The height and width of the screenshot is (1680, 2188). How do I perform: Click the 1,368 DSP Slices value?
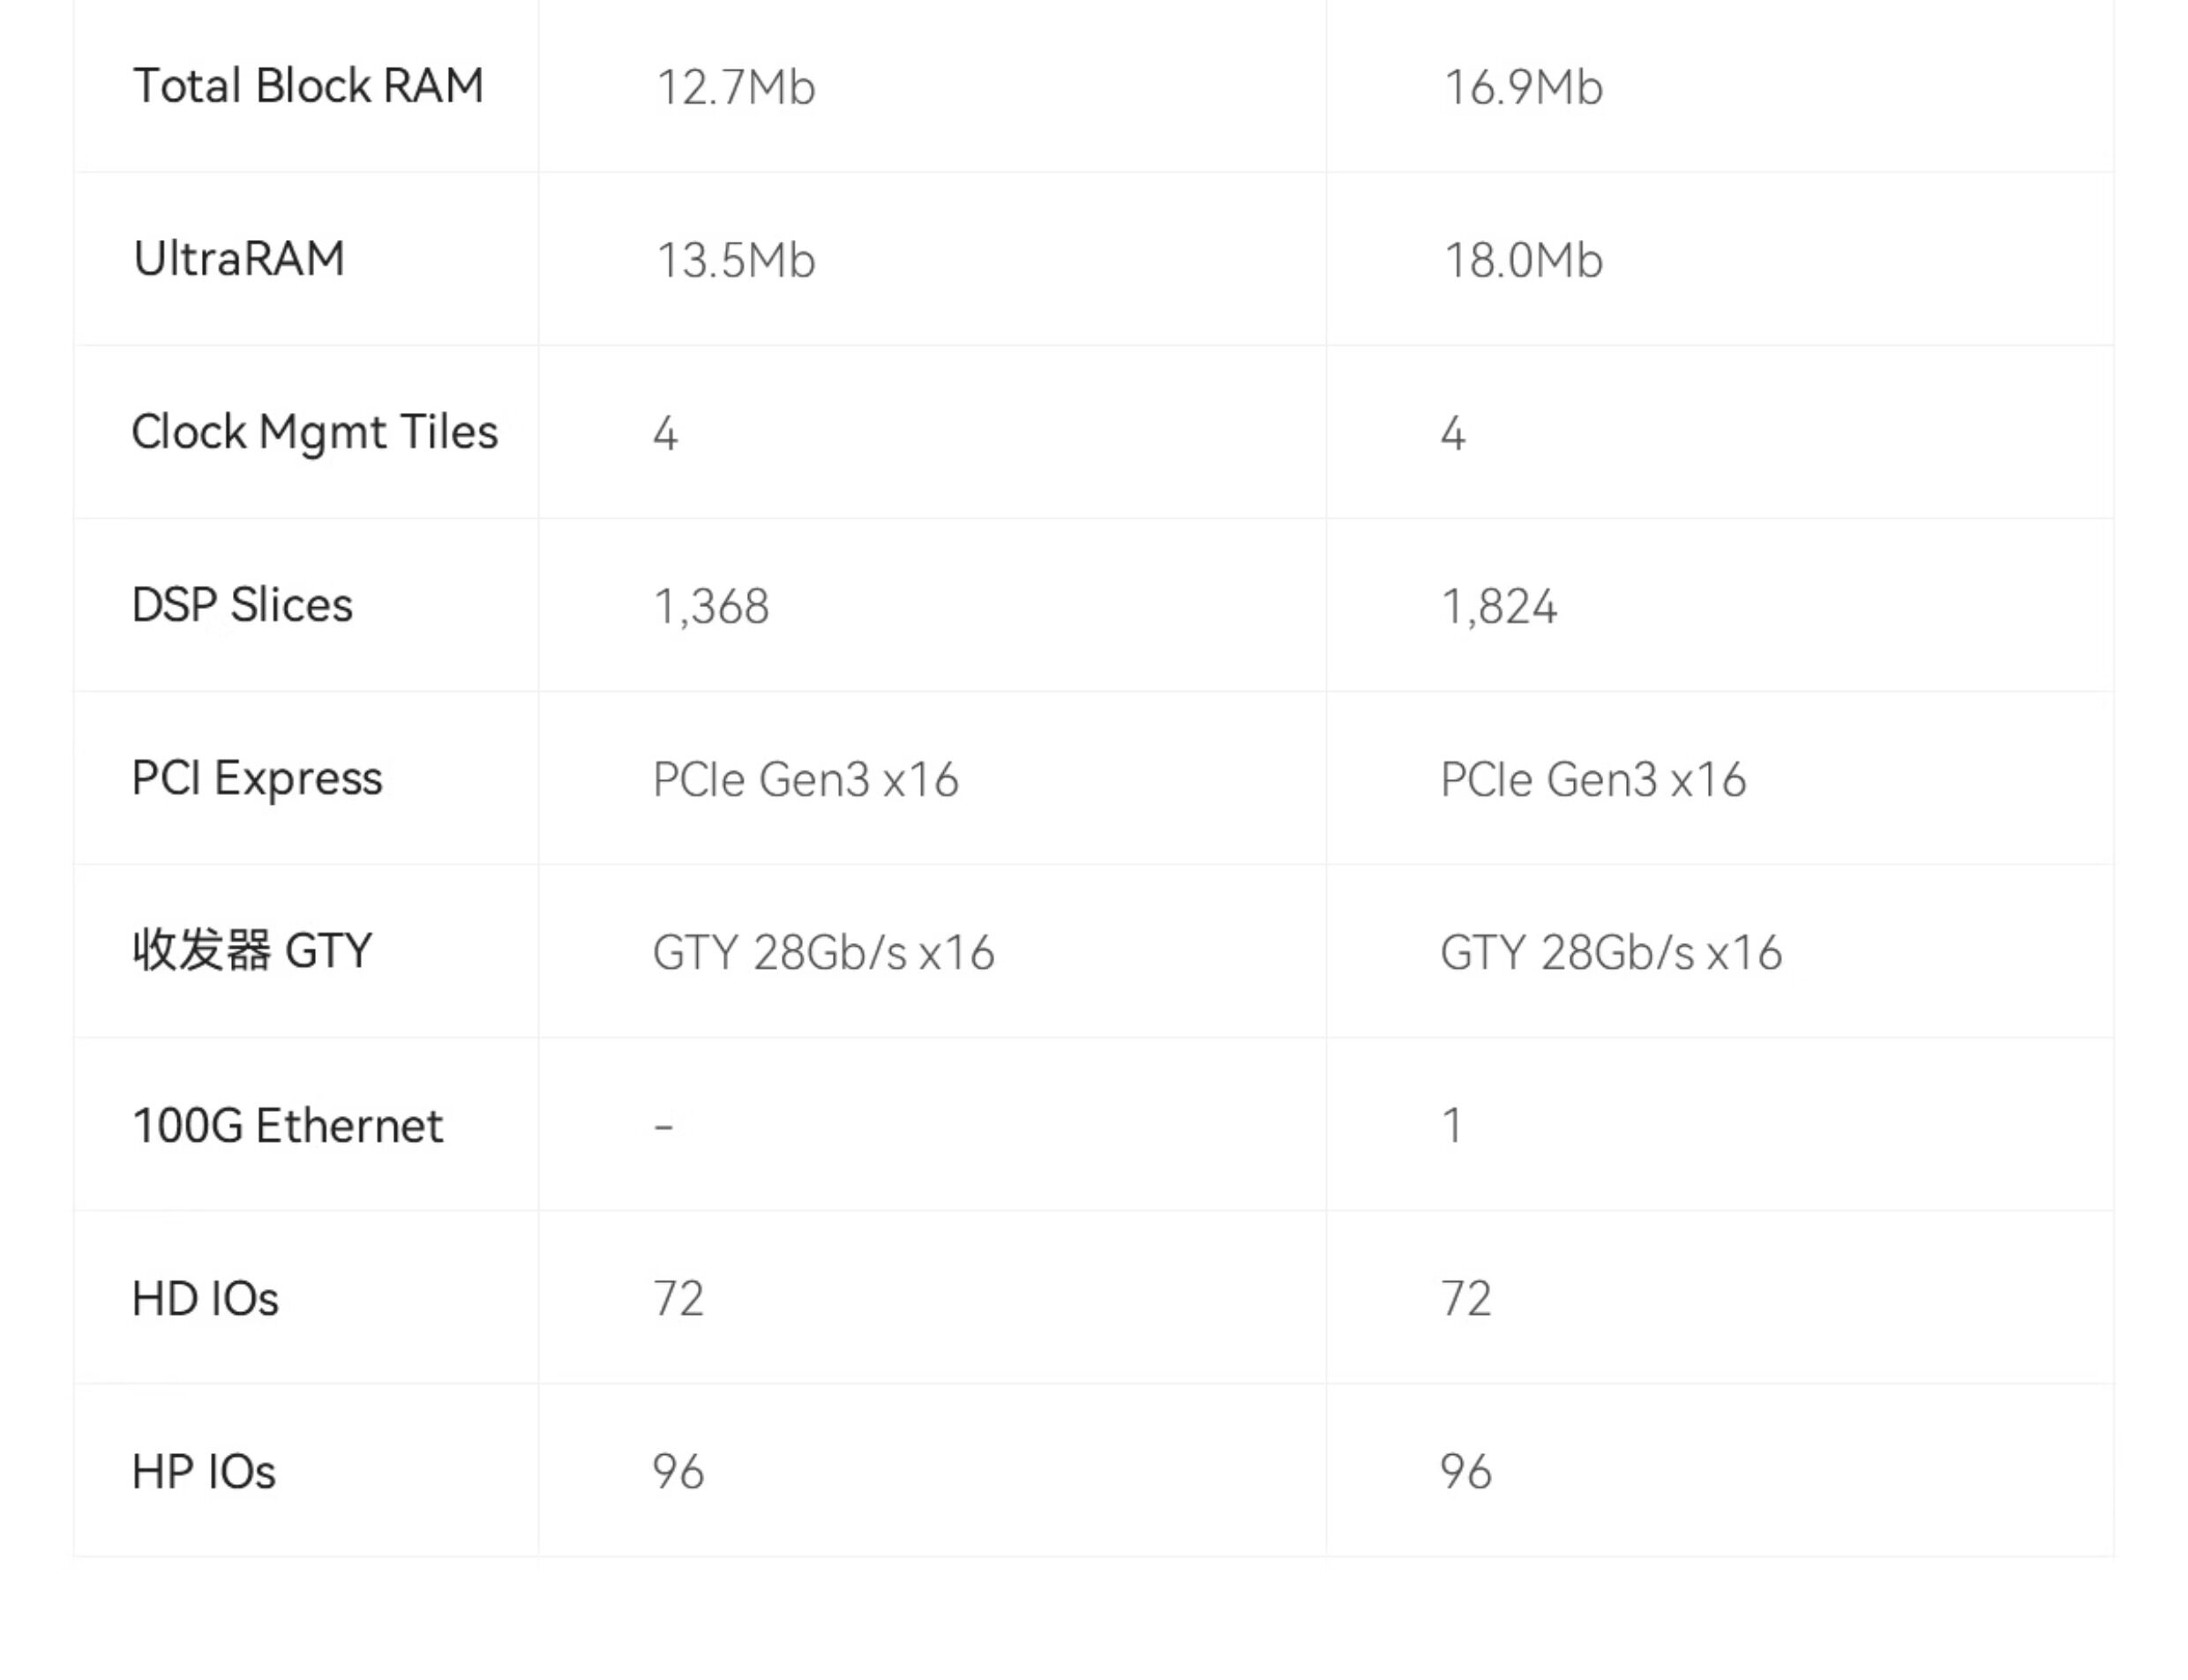pos(711,607)
